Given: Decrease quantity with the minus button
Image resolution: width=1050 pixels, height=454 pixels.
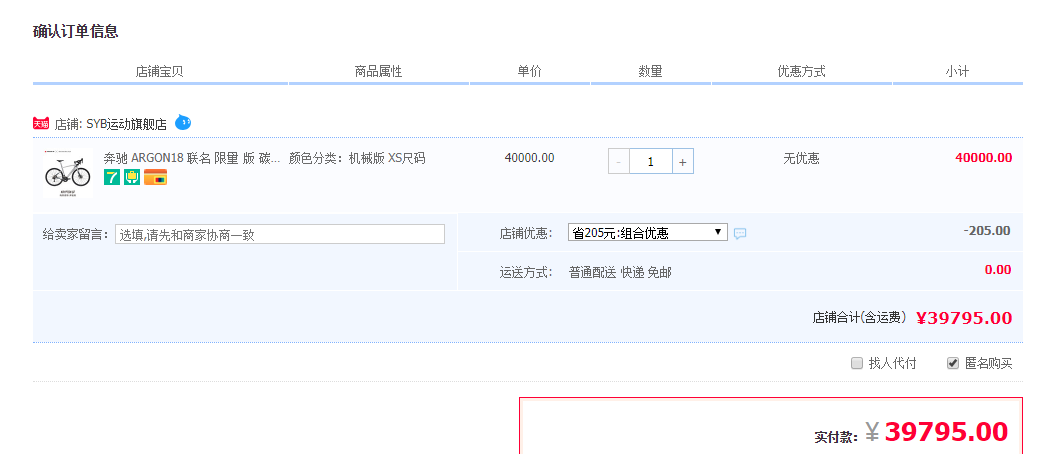Looking at the screenshot, I should pos(619,162).
